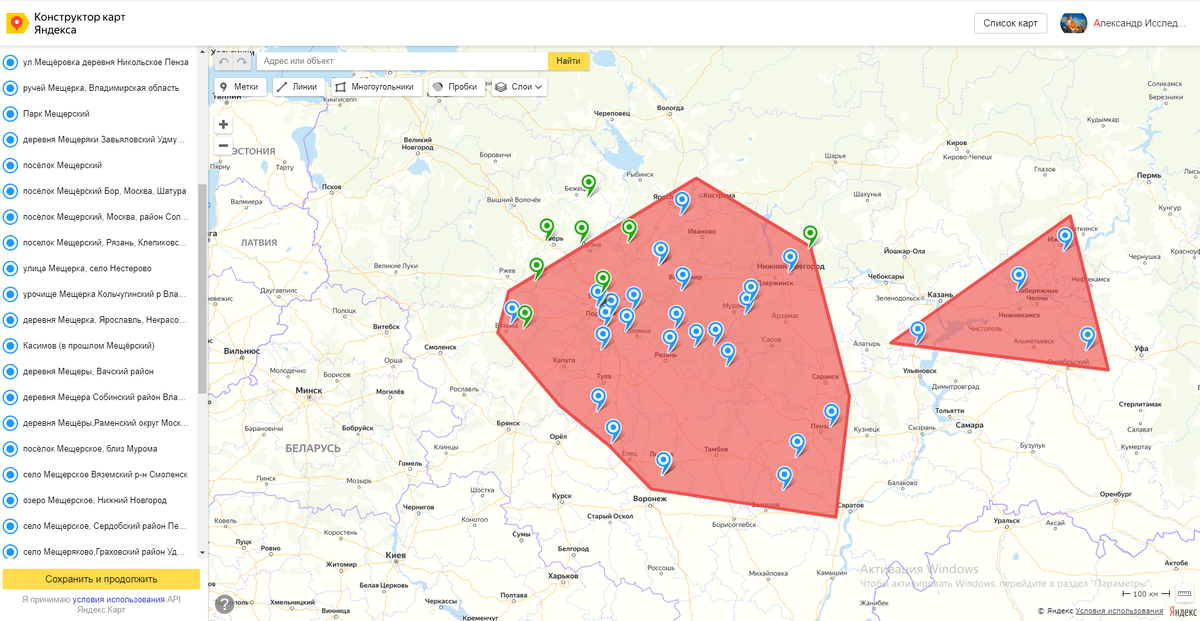The height and width of the screenshot is (621, 1200).
Task: Redo the last map edit
Action: click(243, 61)
